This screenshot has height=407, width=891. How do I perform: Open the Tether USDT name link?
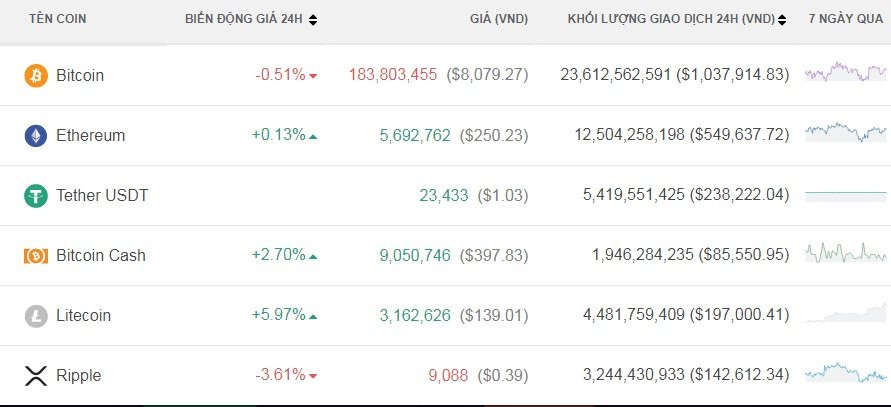pos(102,195)
